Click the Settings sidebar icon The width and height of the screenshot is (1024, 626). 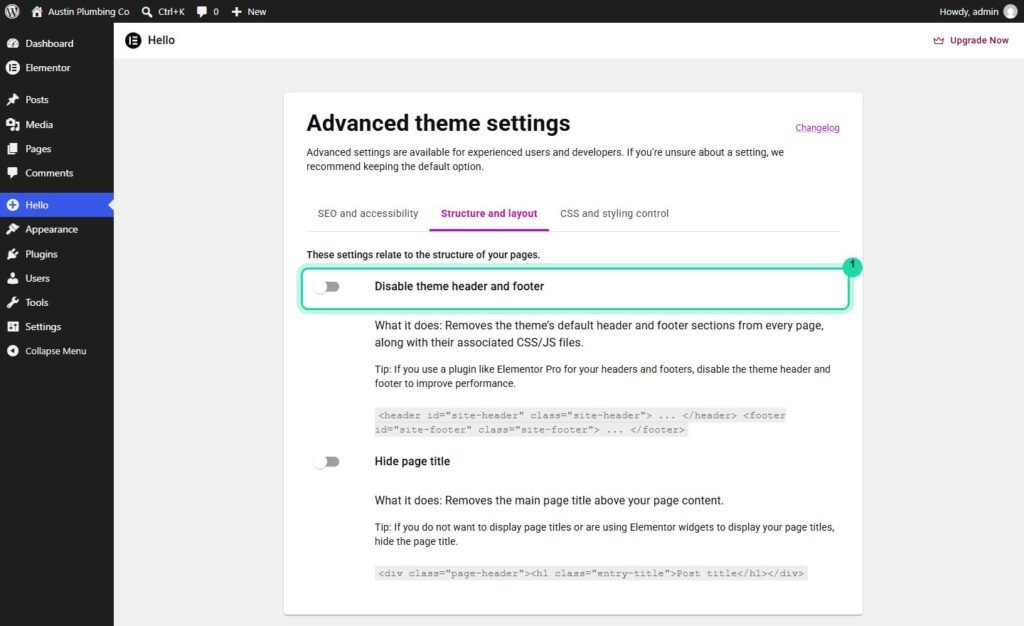pos(12,326)
